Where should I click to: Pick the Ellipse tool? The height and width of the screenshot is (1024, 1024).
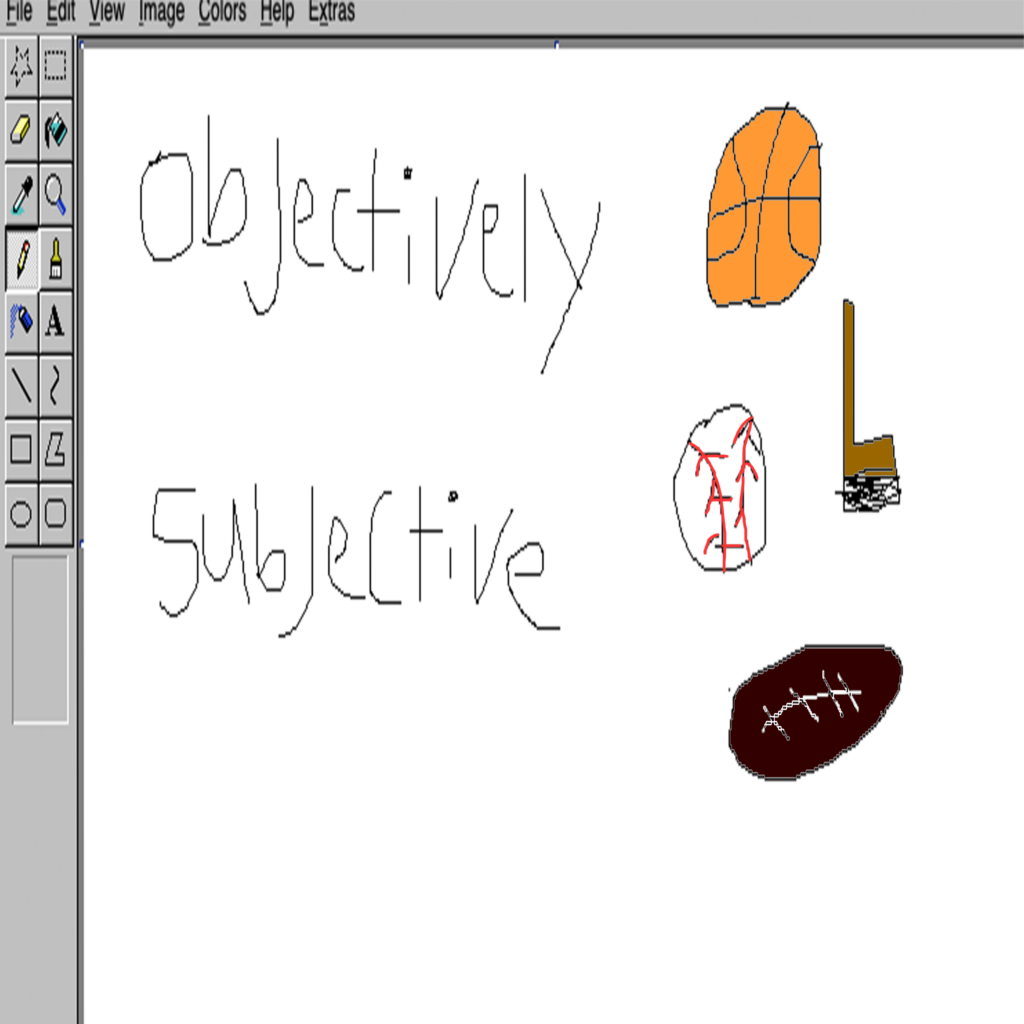[22, 514]
